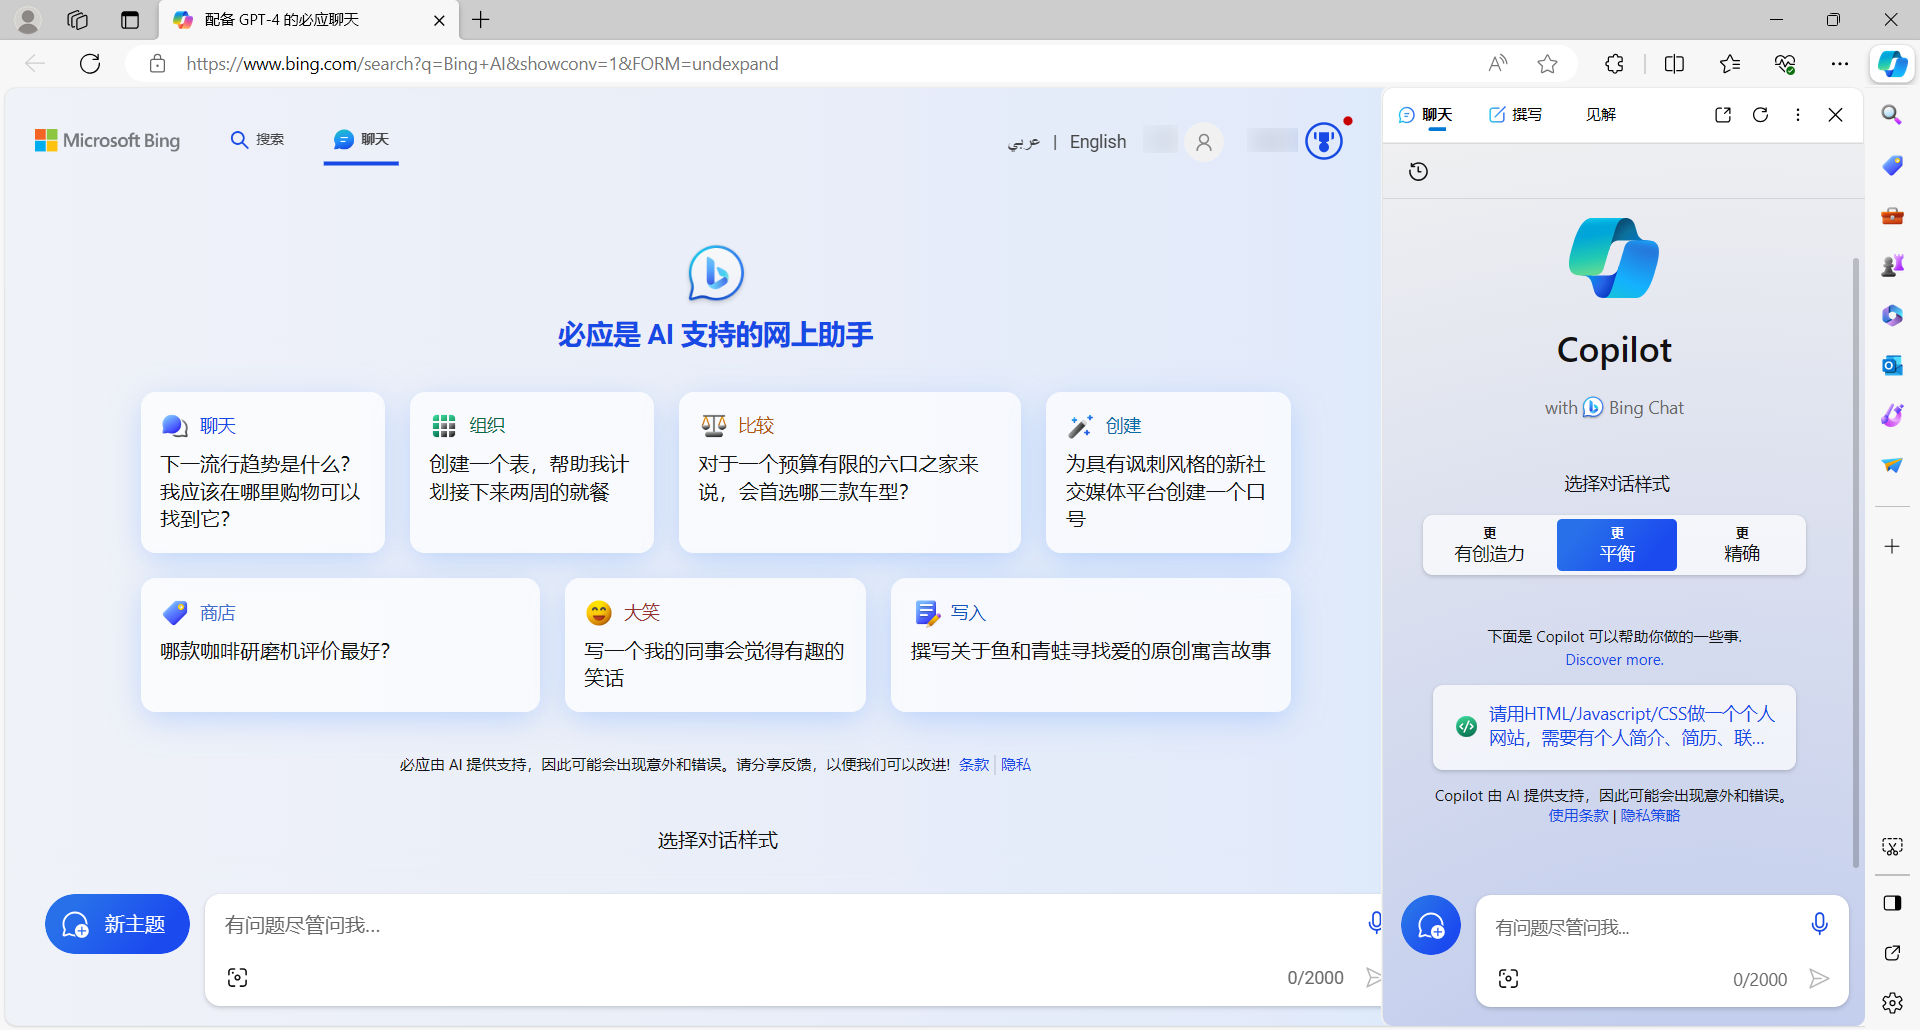Select the 大笑 joke suggestion card

coord(715,645)
